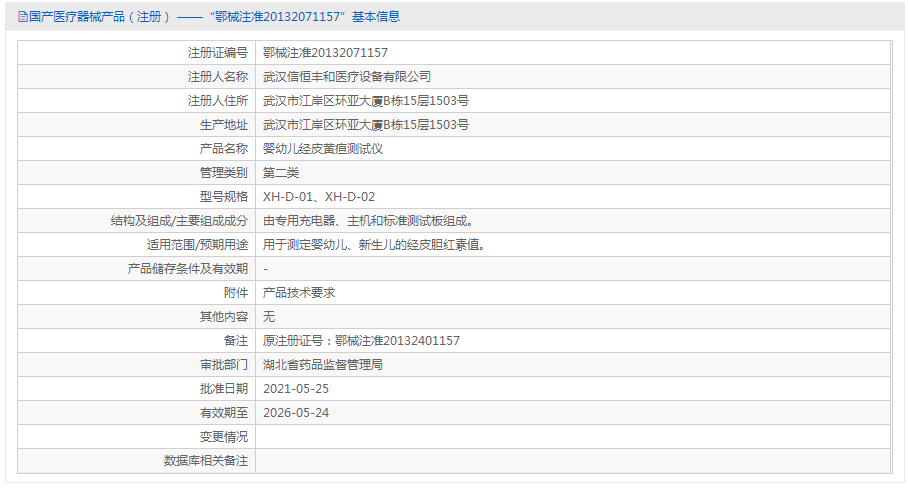Click the label 结构及组成/主要组成成分
This screenshot has width=908, height=496.
pyautogui.click(x=180, y=221)
